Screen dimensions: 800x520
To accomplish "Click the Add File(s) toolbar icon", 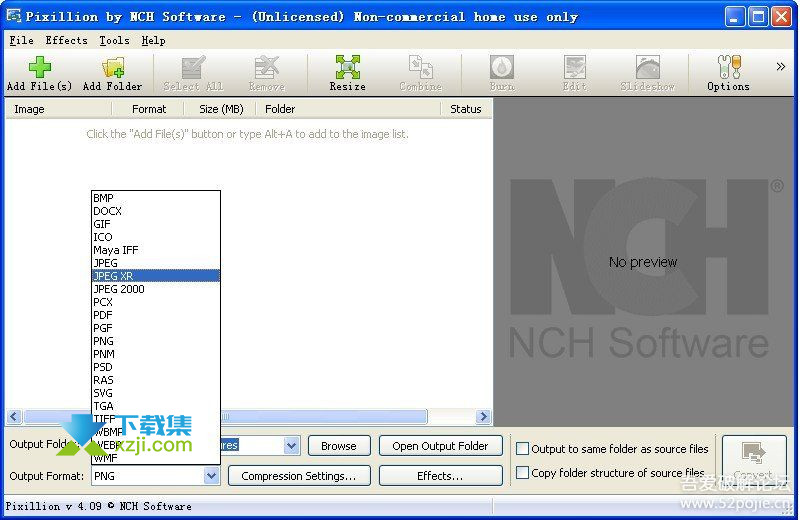I will (x=39, y=73).
